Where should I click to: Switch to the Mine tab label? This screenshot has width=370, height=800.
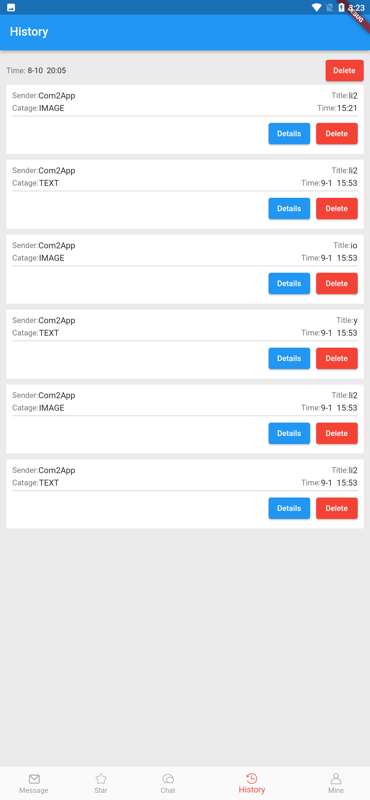pyautogui.click(x=336, y=790)
